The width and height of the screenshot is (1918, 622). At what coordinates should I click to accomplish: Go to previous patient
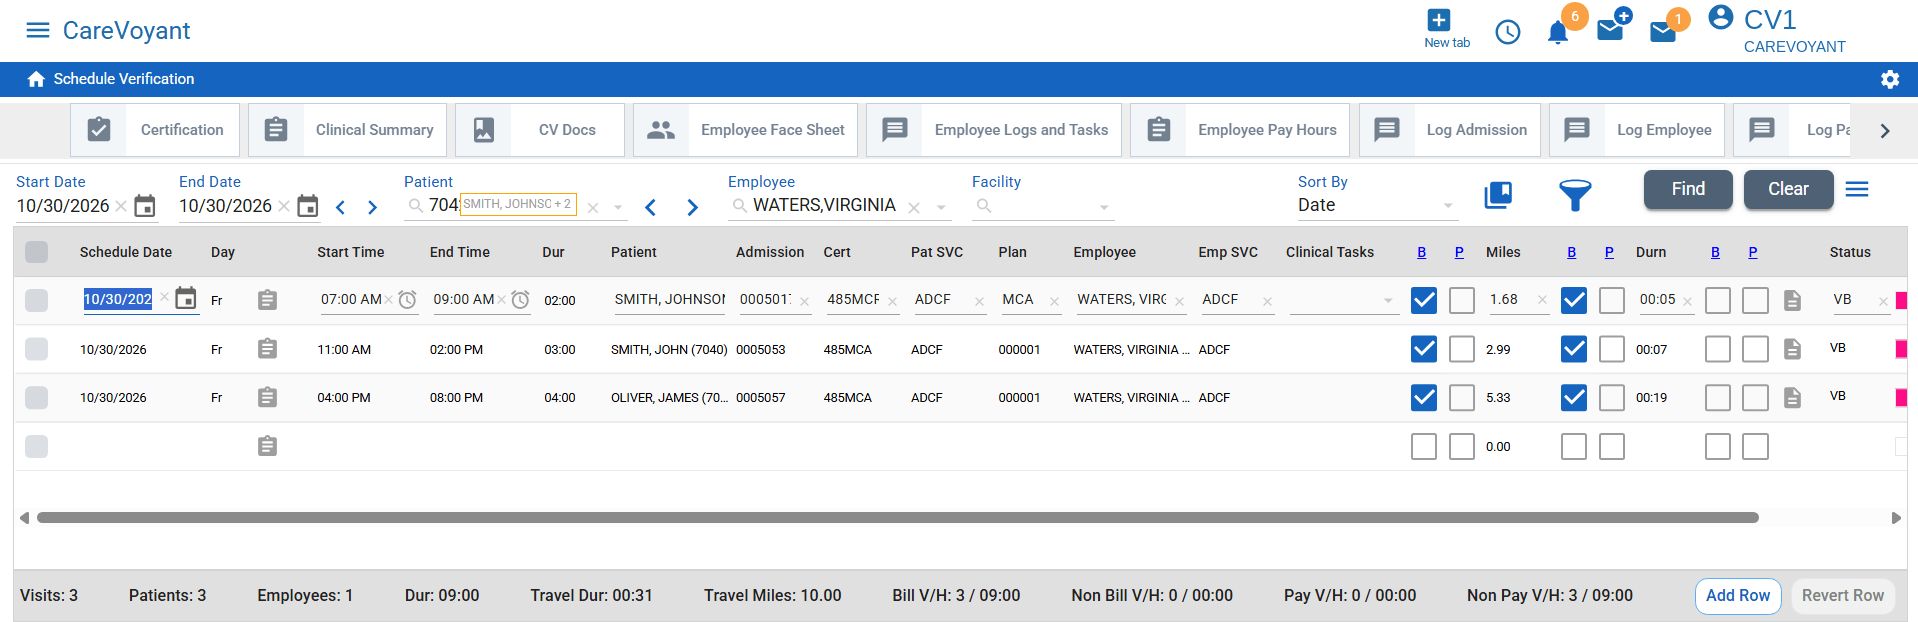651,207
